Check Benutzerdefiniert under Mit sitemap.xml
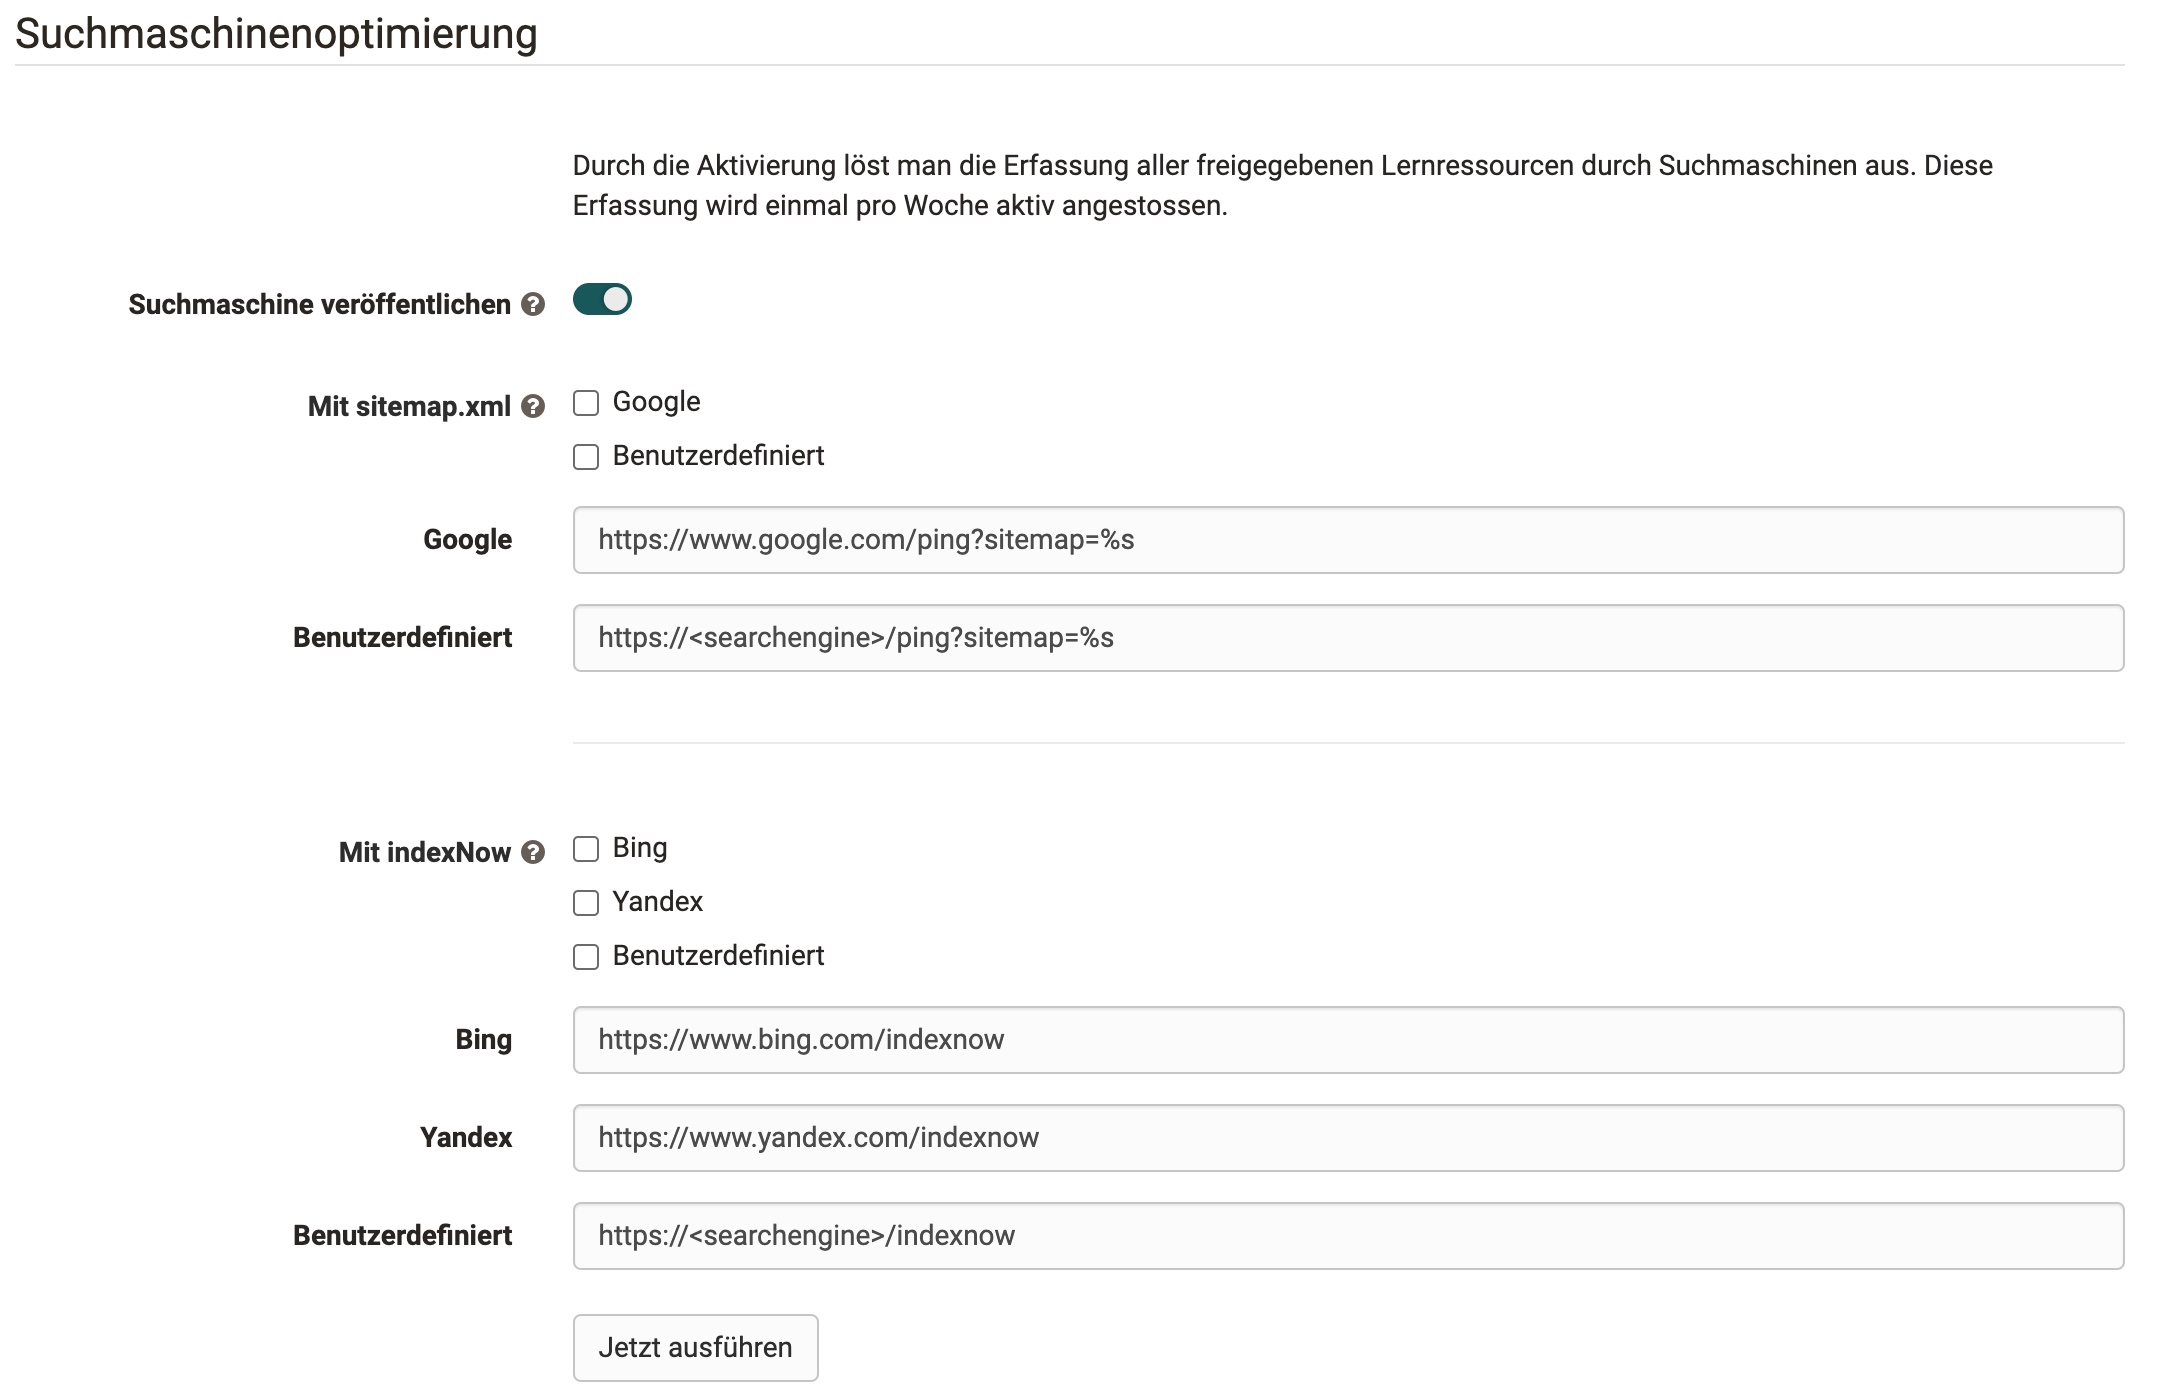Image resolution: width=2162 pixels, height=1400 pixels. 585,457
